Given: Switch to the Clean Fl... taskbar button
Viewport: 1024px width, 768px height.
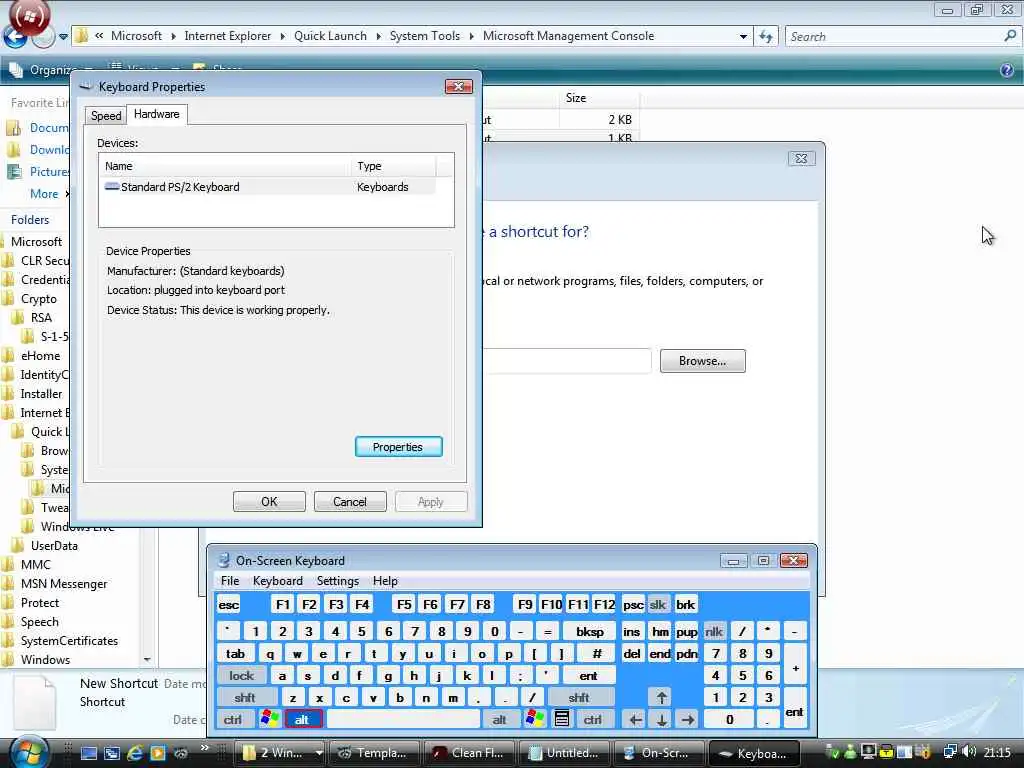Looking at the screenshot, I should (x=468, y=753).
